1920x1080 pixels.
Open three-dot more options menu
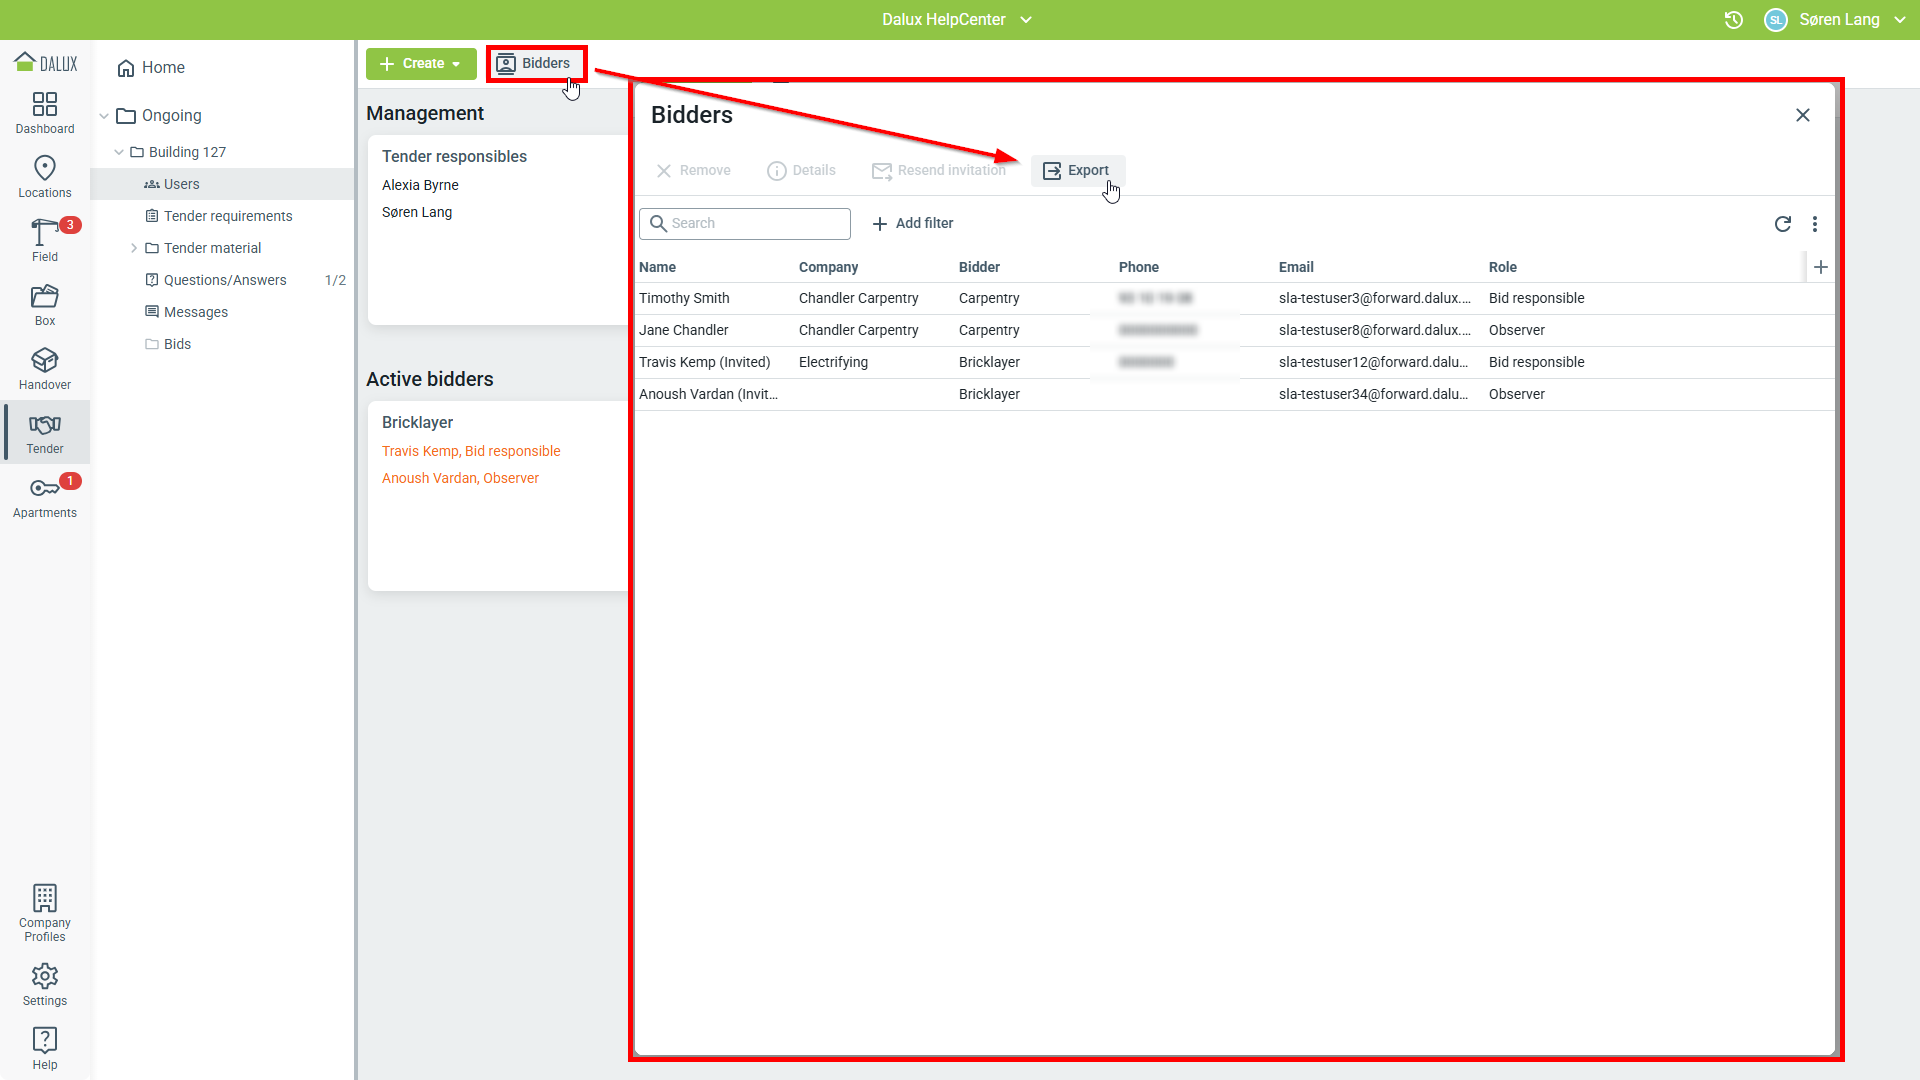click(1815, 224)
